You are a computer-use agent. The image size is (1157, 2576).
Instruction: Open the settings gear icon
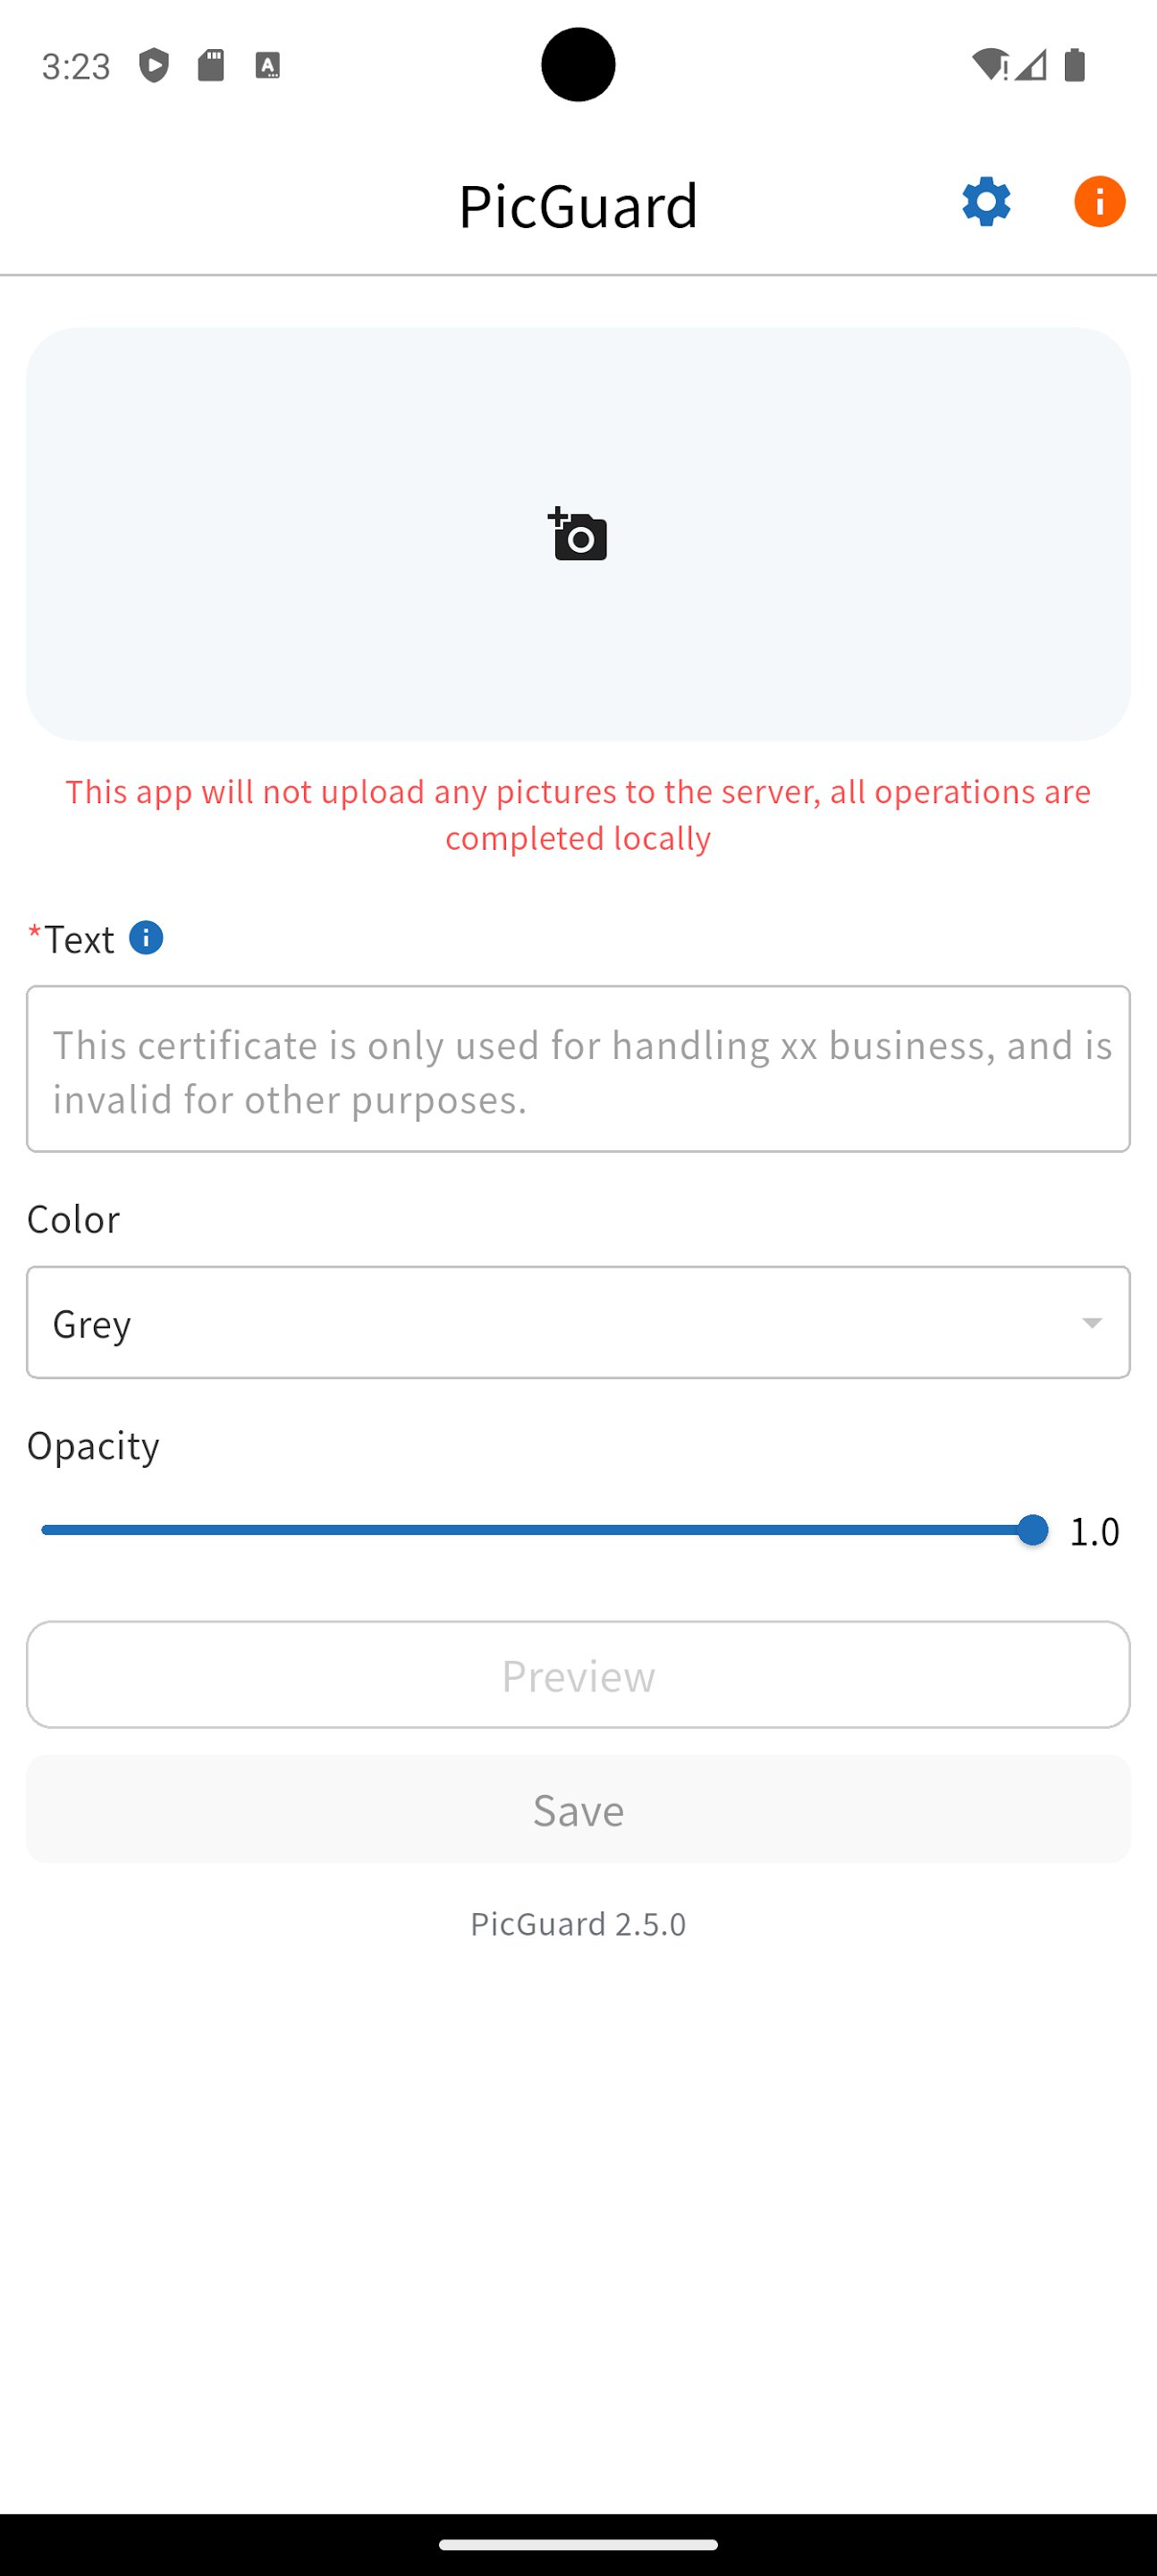click(986, 202)
